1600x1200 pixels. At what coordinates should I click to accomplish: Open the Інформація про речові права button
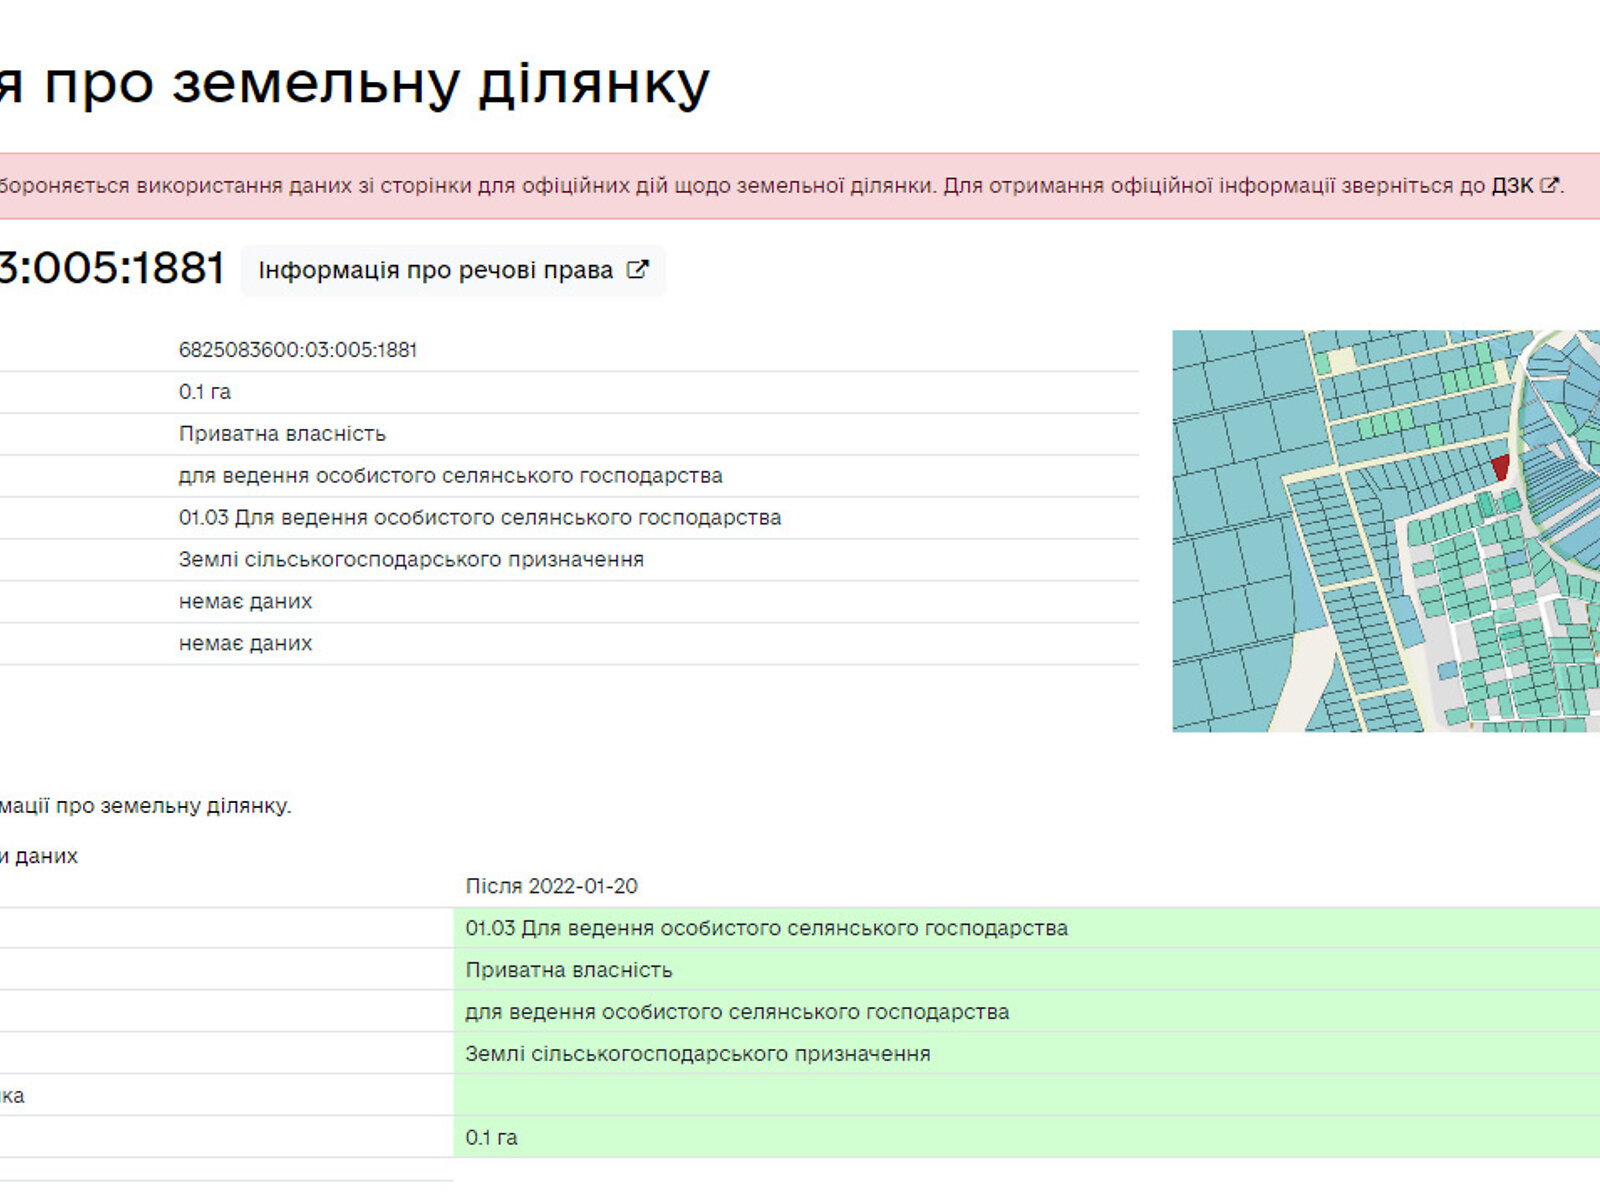click(x=453, y=270)
